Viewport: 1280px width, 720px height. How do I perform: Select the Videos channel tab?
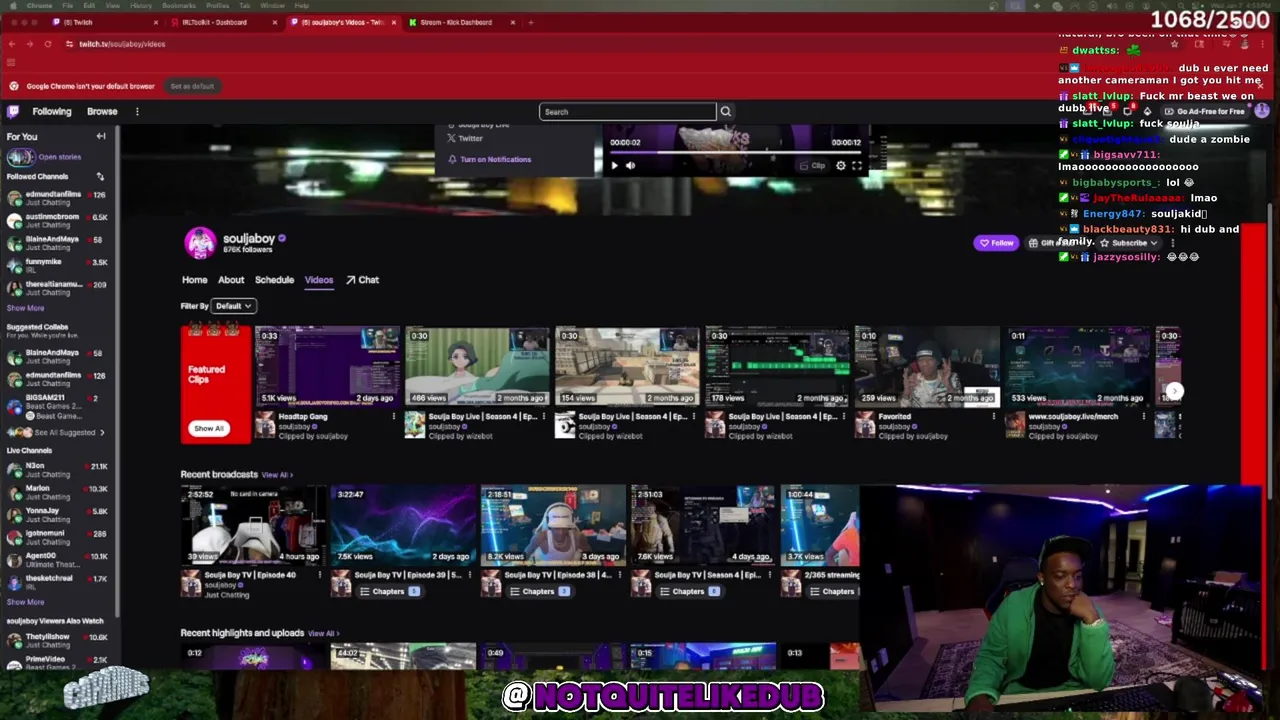(x=319, y=280)
